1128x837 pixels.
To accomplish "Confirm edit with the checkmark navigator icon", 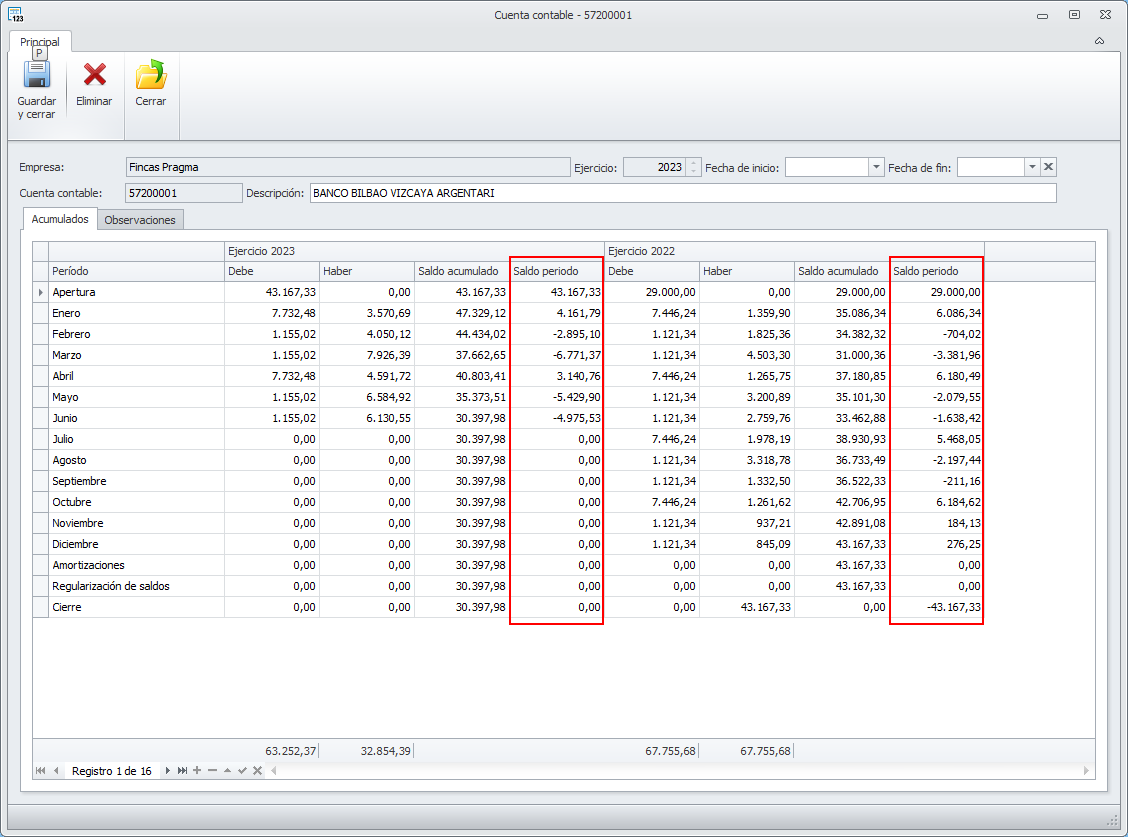I will pos(242,771).
